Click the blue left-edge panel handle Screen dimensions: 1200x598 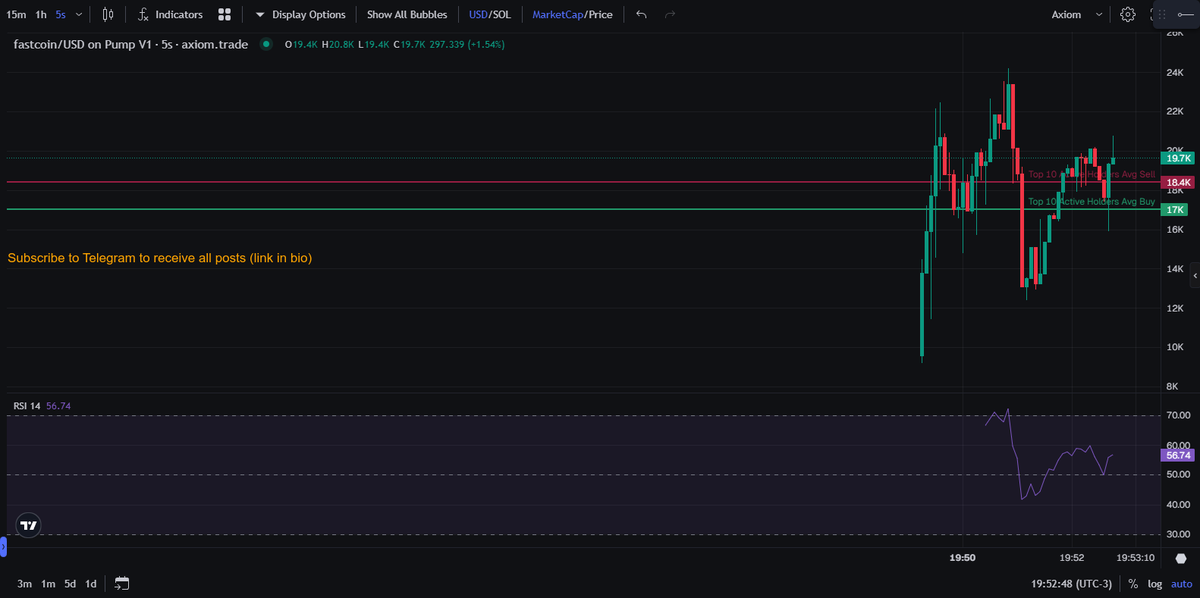(3, 547)
